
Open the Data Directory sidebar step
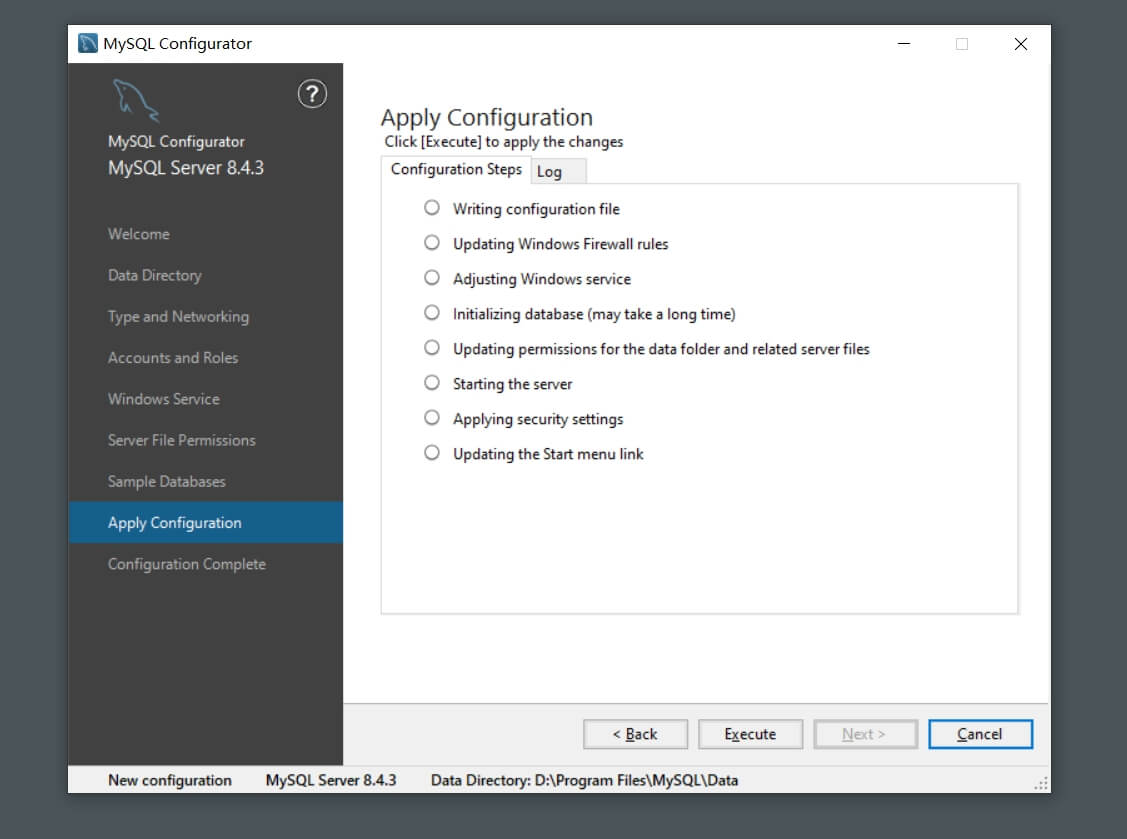point(155,275)
